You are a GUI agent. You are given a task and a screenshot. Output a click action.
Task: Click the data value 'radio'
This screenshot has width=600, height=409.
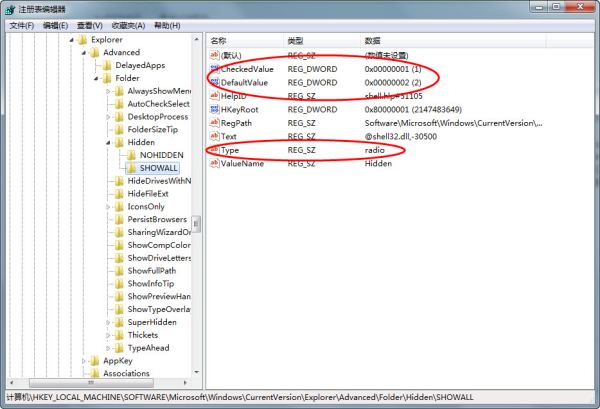point(374,150)
